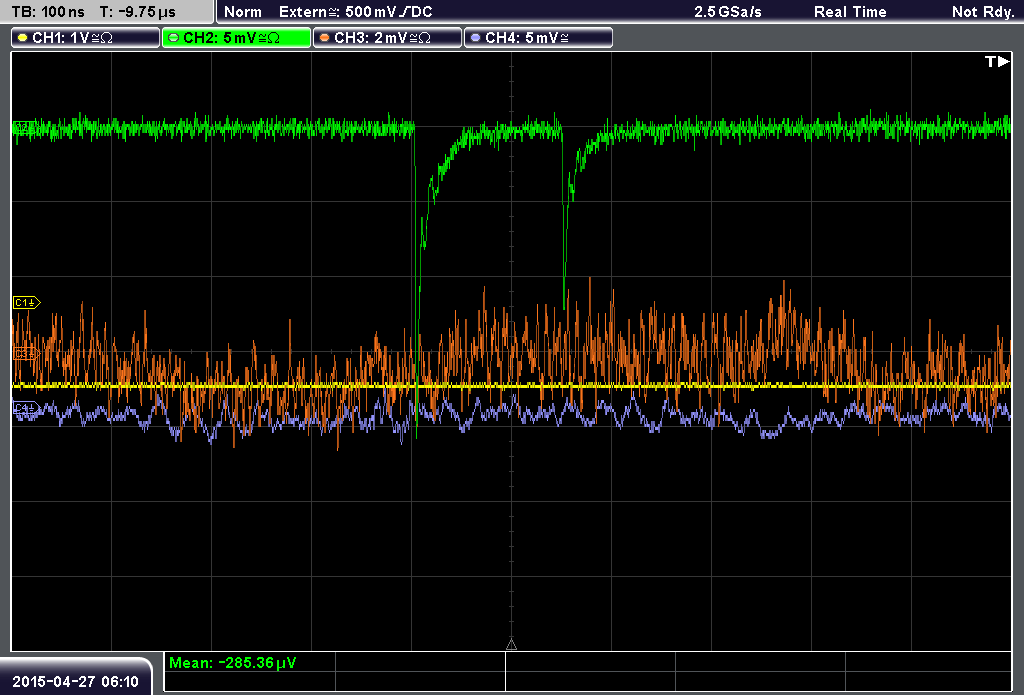Screen dimensions: 1024x695
Task: Click the Not Rdy. status indicator
Action: click(983, 12)
